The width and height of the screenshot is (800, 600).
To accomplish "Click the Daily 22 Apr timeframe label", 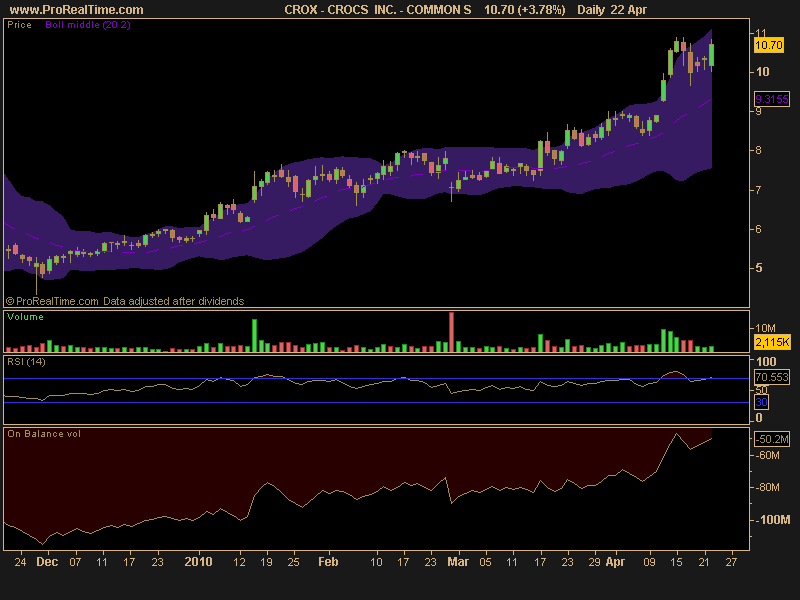I will click(612, 10).
